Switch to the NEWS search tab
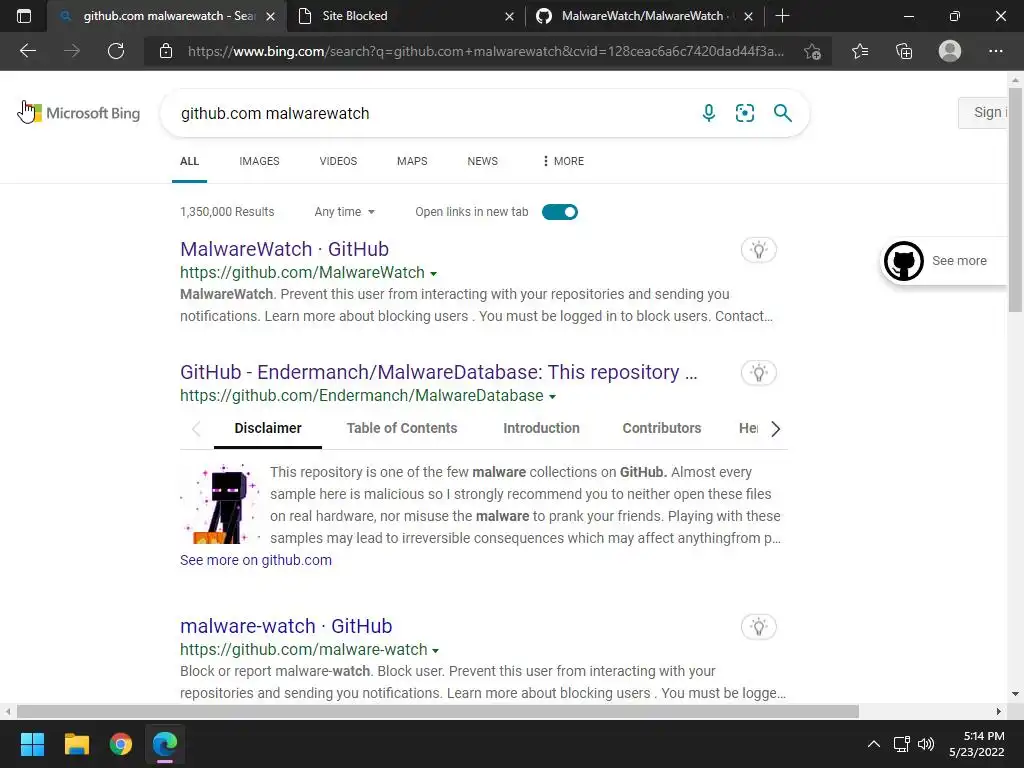Viewport: 1024px width, 768px height. pos(483,161)
